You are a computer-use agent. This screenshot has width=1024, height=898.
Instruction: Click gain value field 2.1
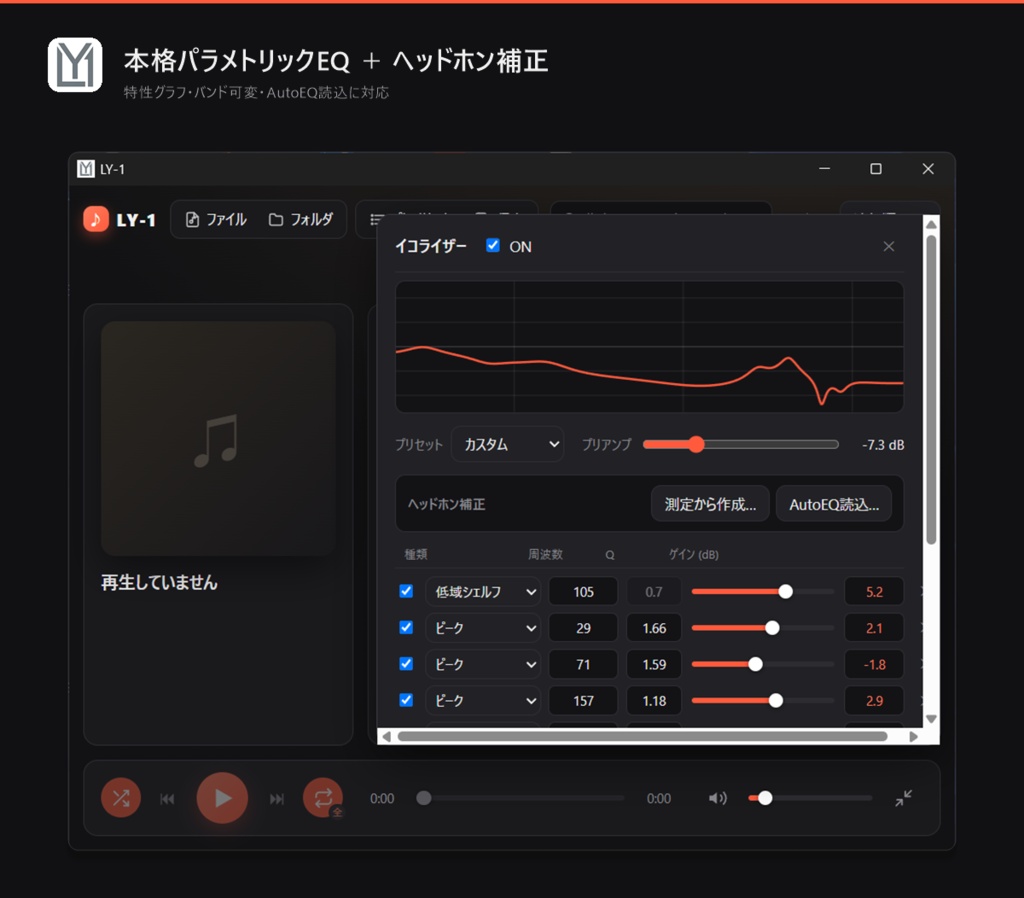click(874, 628)
